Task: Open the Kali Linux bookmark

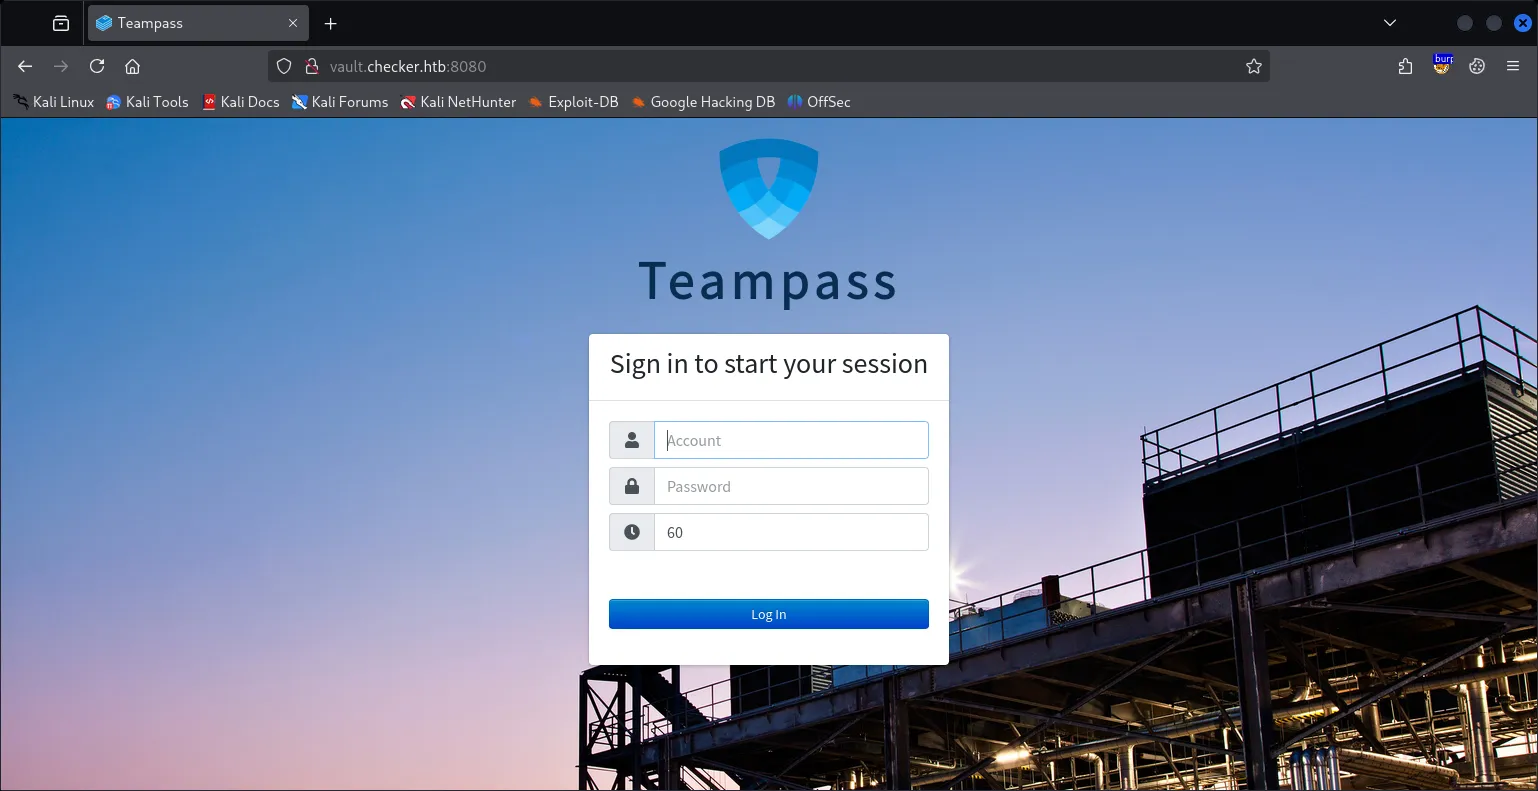Action: [x=54, y=102]
